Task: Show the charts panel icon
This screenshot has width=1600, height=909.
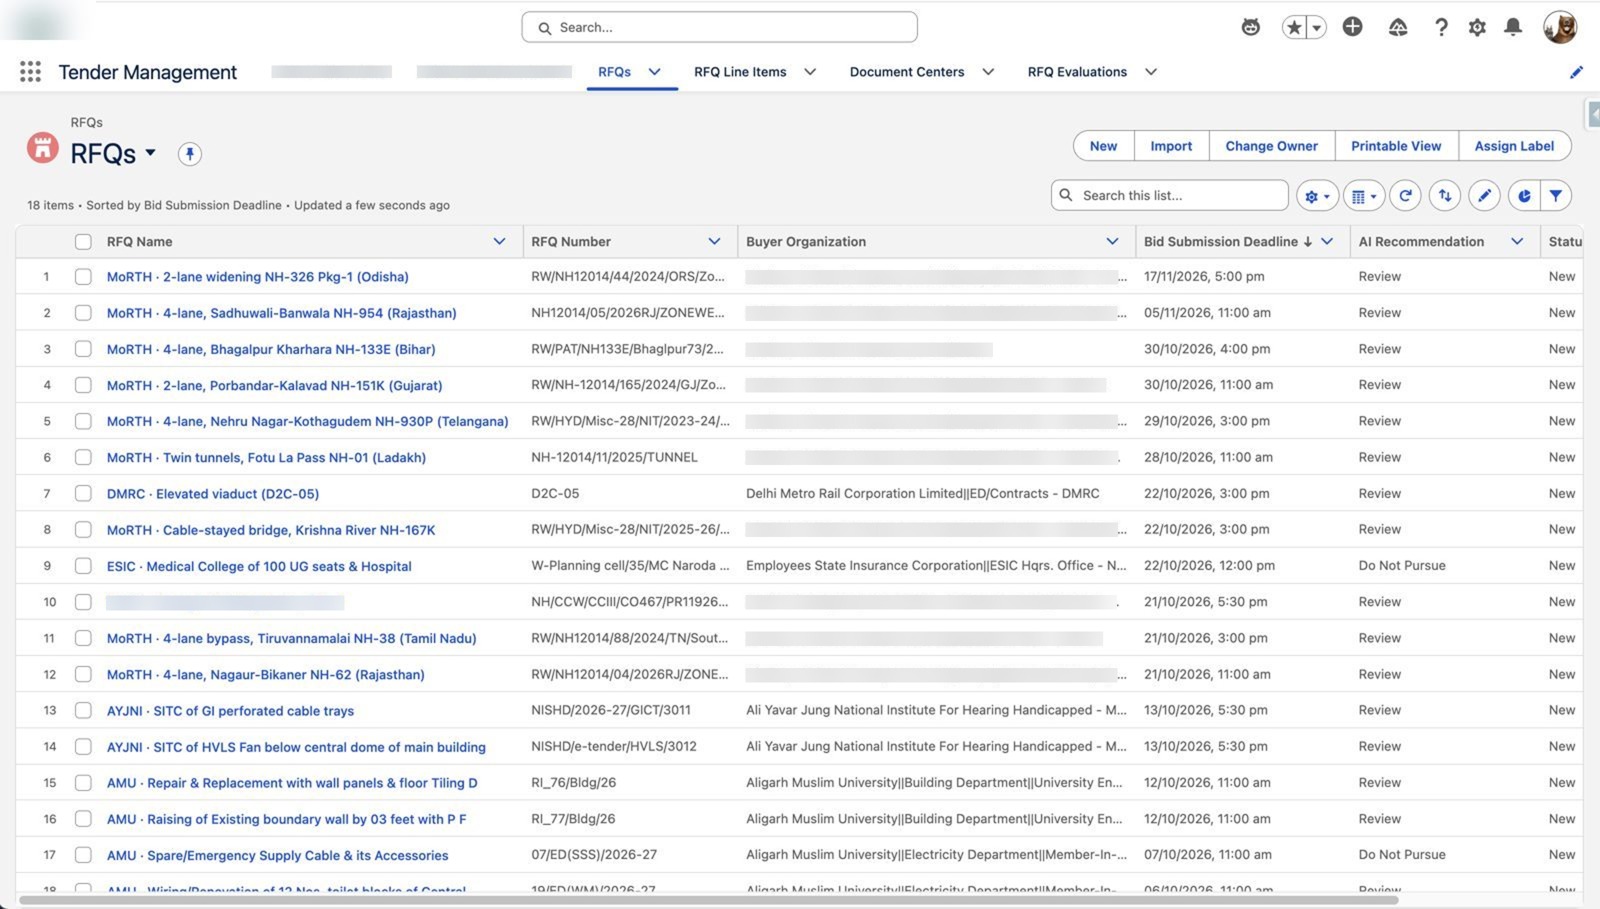Action: 1524,196
